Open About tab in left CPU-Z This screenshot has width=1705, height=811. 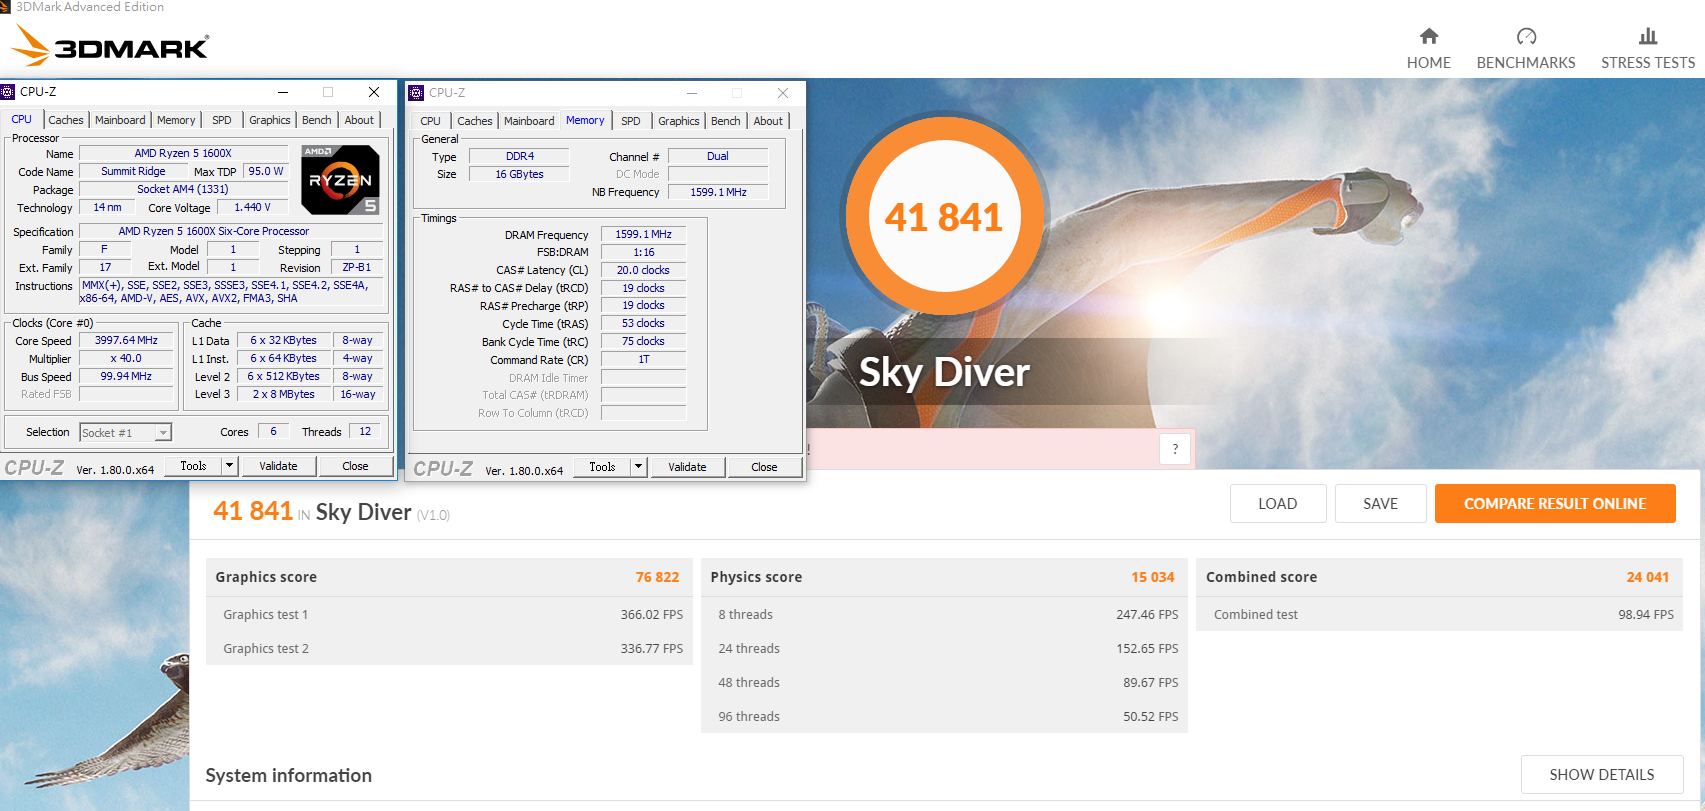tap(359, 120)
